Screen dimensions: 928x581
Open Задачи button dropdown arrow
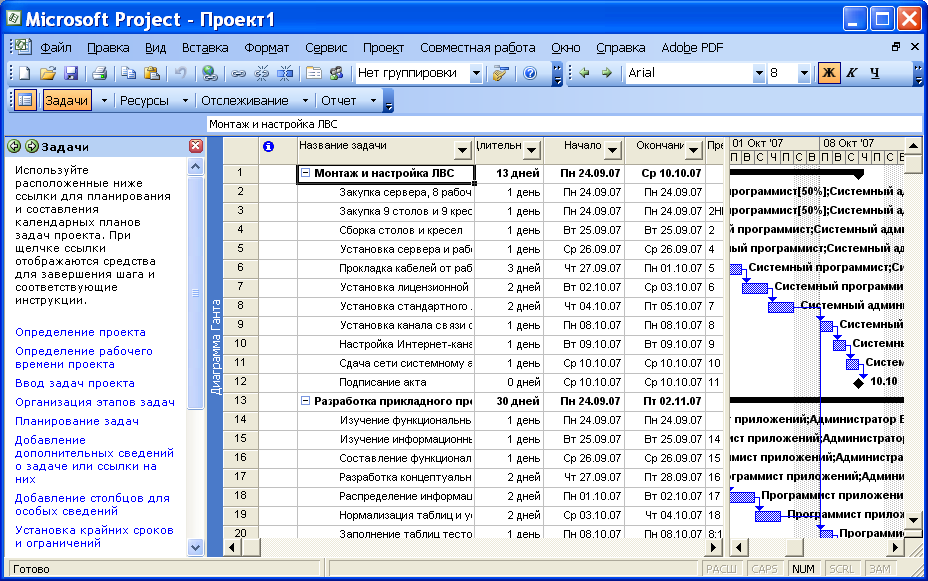tap(104, 101)
